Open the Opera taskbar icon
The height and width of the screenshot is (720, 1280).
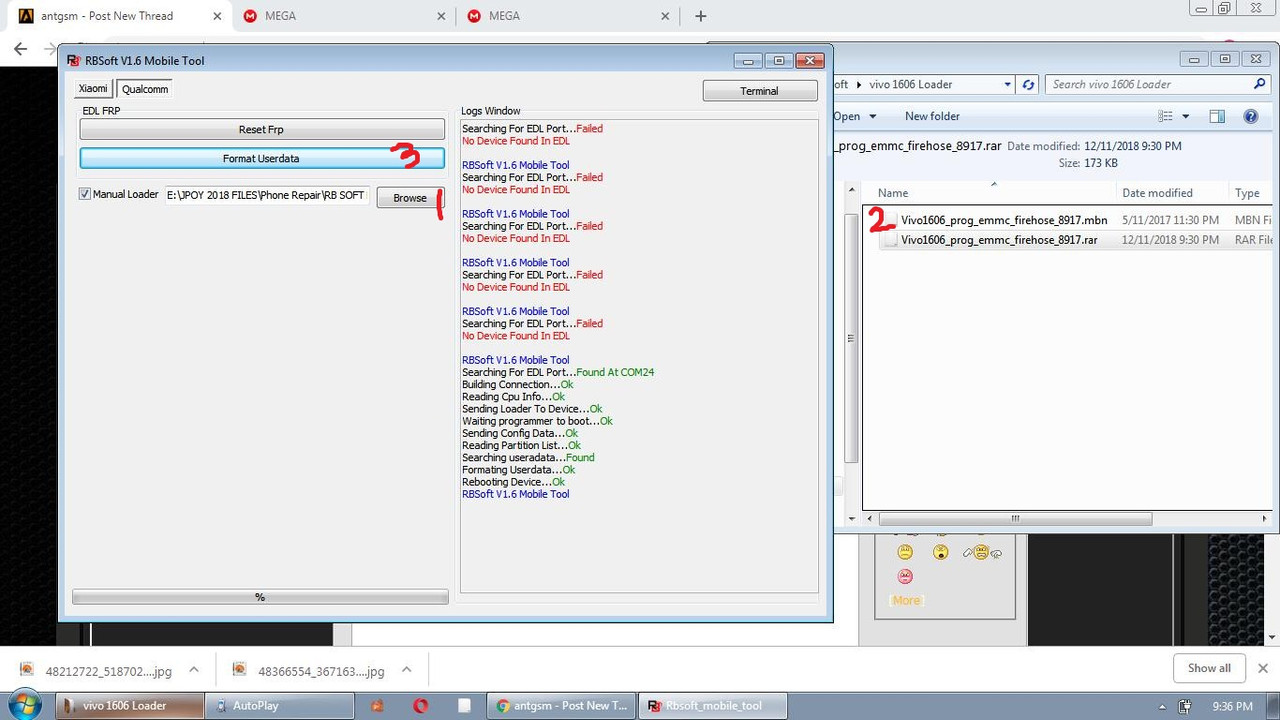[421, 705]
